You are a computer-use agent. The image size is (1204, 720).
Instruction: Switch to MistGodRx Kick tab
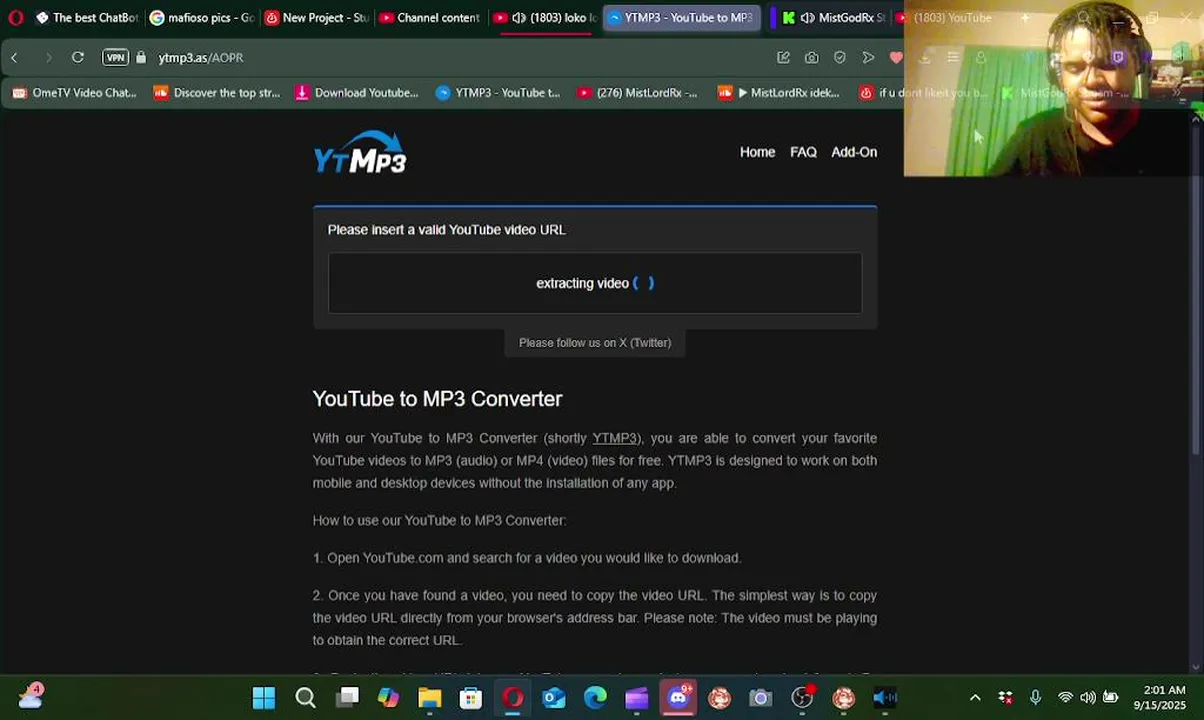(834, 18)
